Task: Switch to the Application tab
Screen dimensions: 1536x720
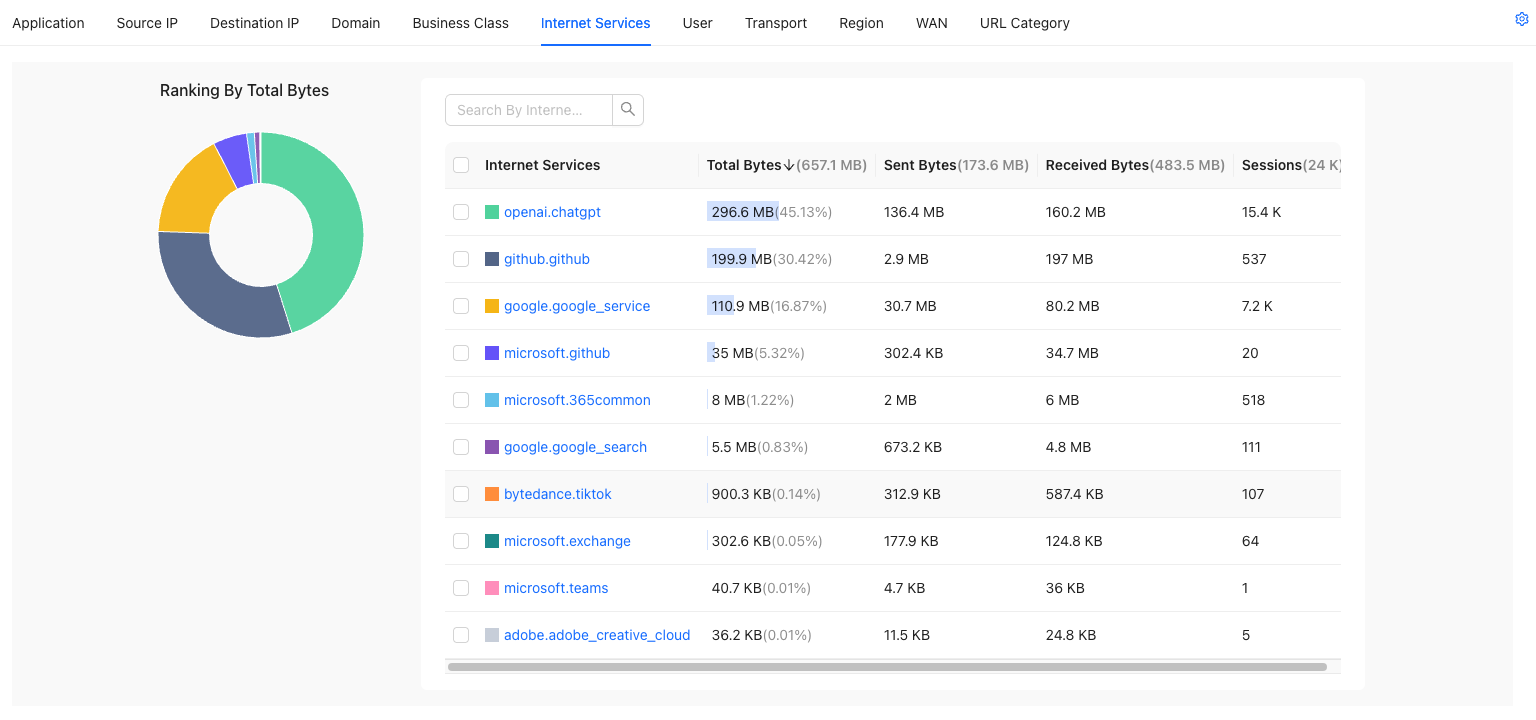Action: point(48,23)
